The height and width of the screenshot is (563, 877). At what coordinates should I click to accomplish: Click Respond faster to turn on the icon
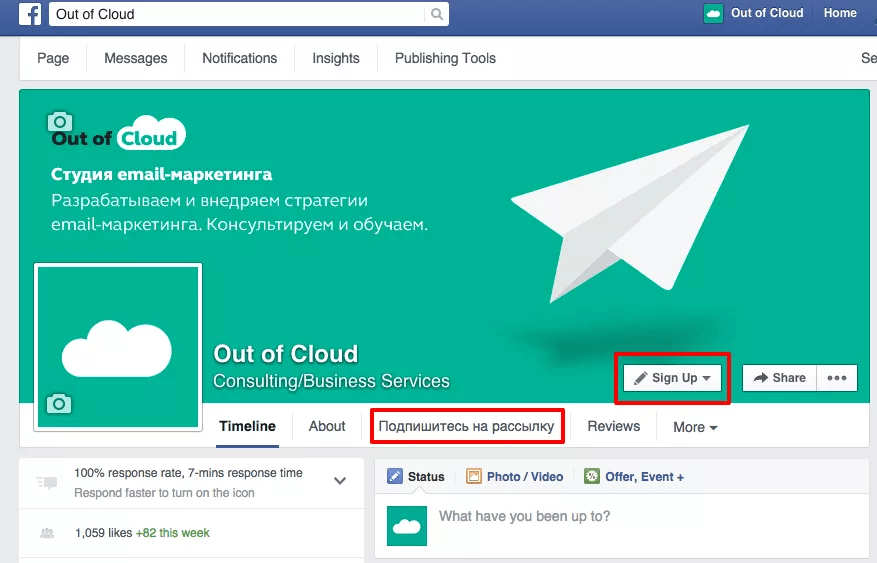pyautogui.click(x=164, y=493)
